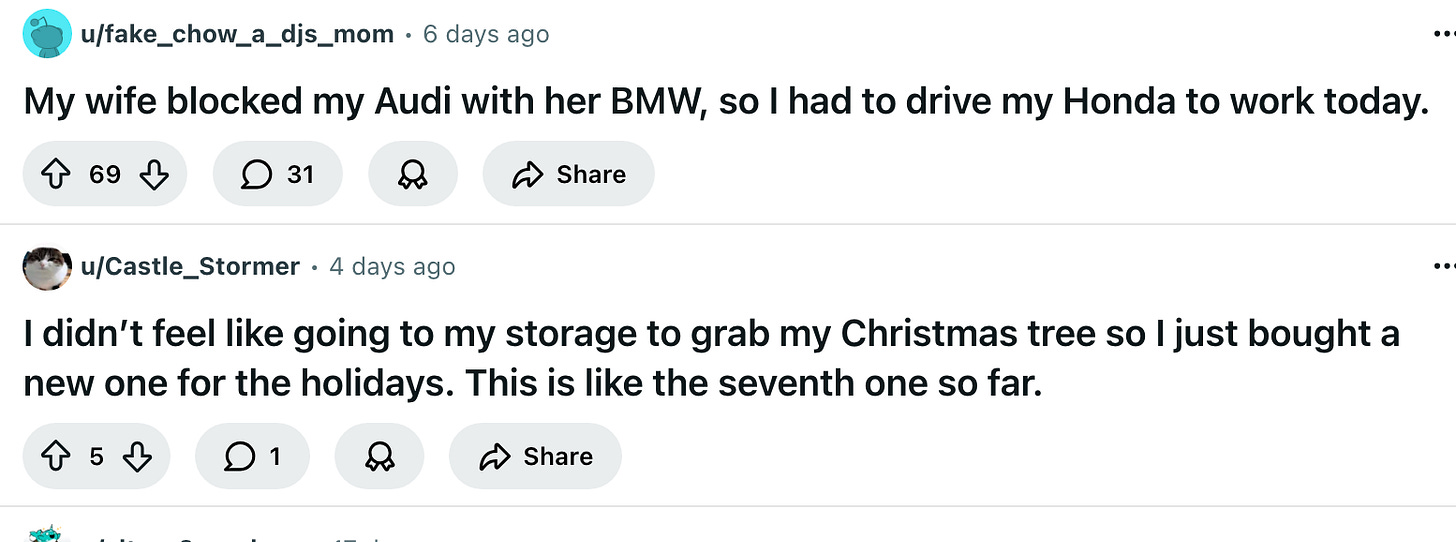This screenshot has width=1456, height=542.
Task: Open u/Castle_Stormer profile link
Action: pos(191,267)
